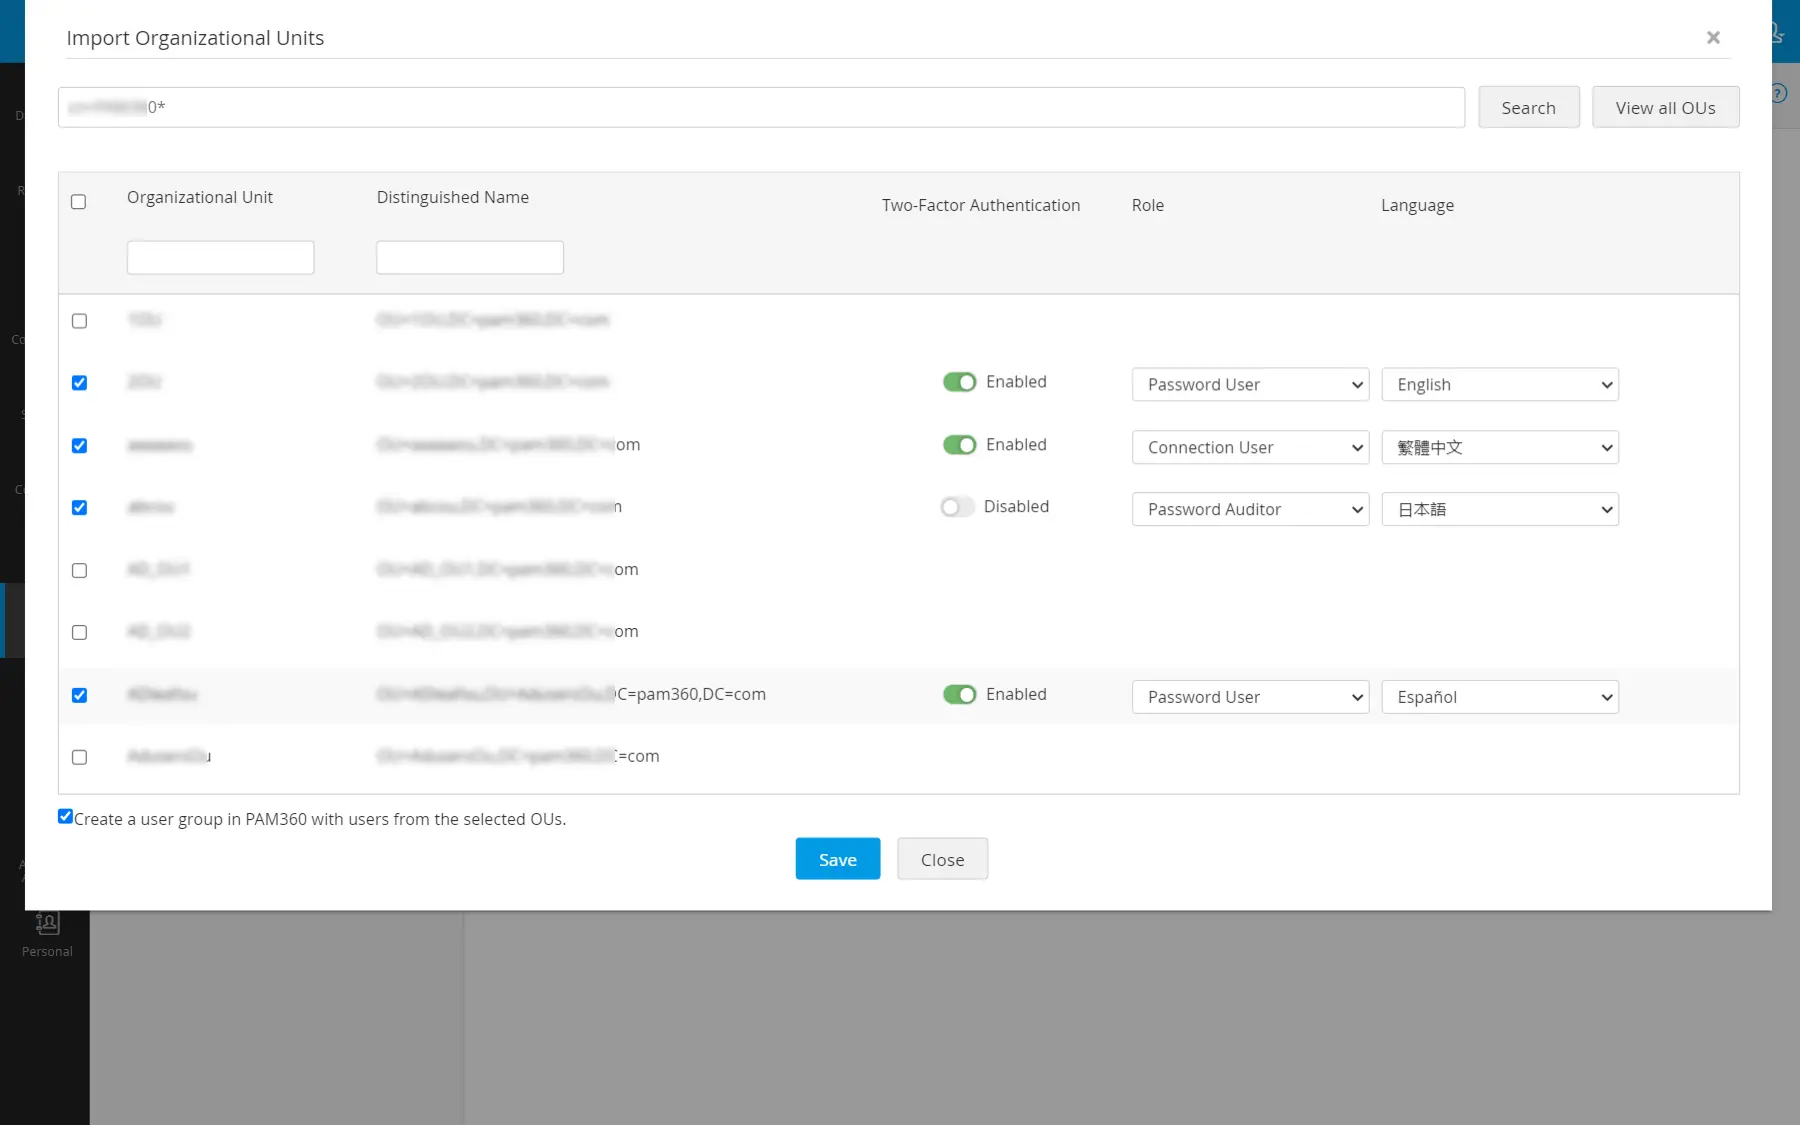Image resolution: width=1800 pixels, height=1125 pixels.
Task: Check the checkbox for the first OU row
Action: coord(79,321)
